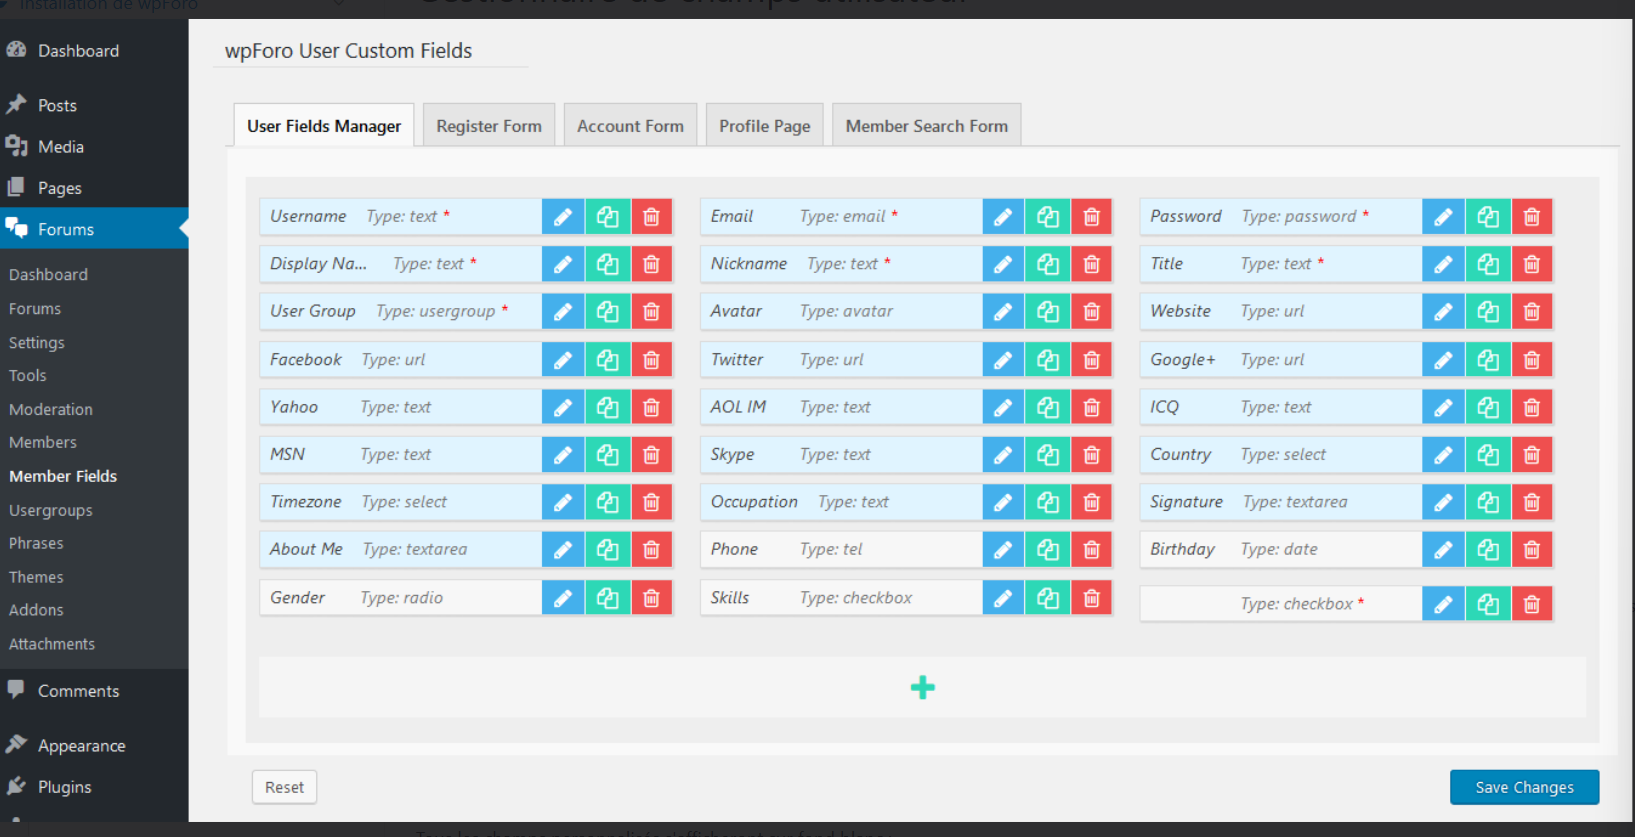The width and height of the screenshot is (1635, 837).
Task: Select the Member Search Form tab
Action: coord(926,126)
